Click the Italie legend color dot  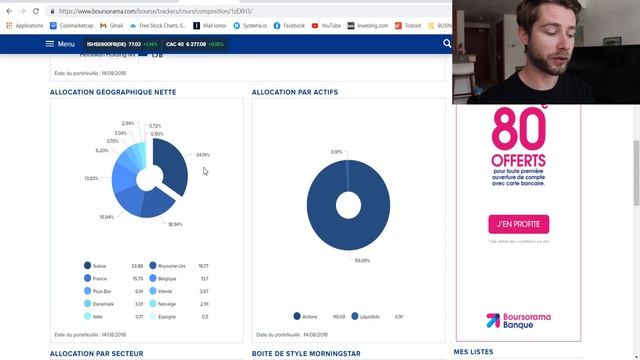87,316
